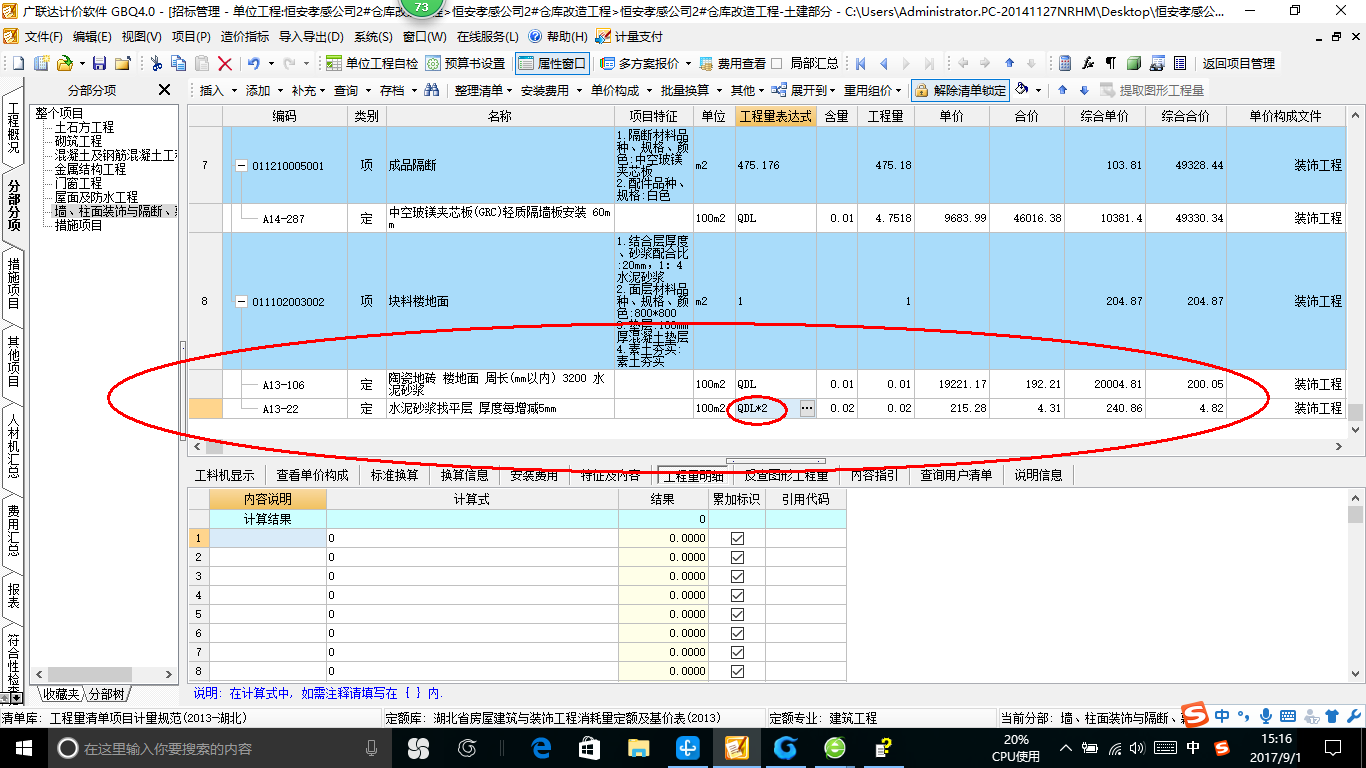Viewport: 1366px width, 768px height.
Task: Toggle 累加标识 checkbox in row 5
Action: (738, 614)
